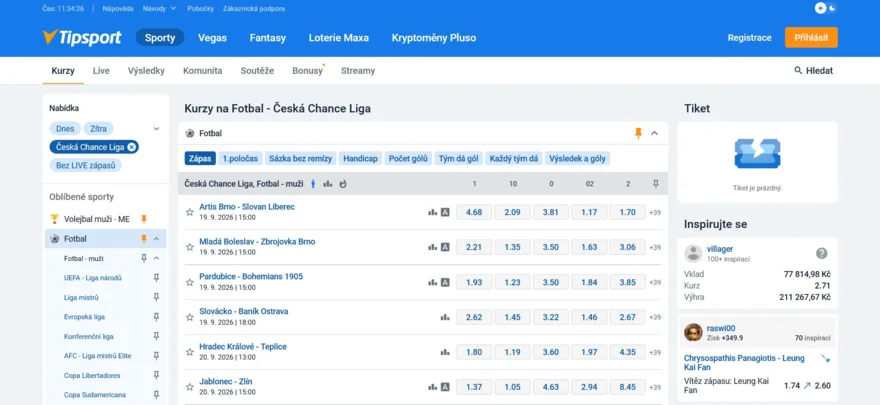Star the Pardubice - Bohemians 1905 match
Screen dimensions: 880x405
coord(190,282)
